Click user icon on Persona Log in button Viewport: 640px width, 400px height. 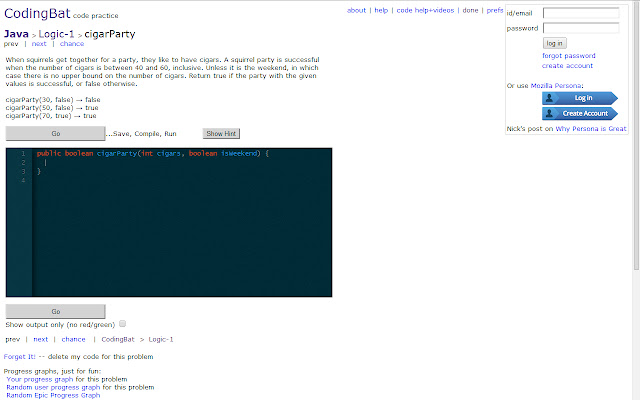[x=549, y=98]
